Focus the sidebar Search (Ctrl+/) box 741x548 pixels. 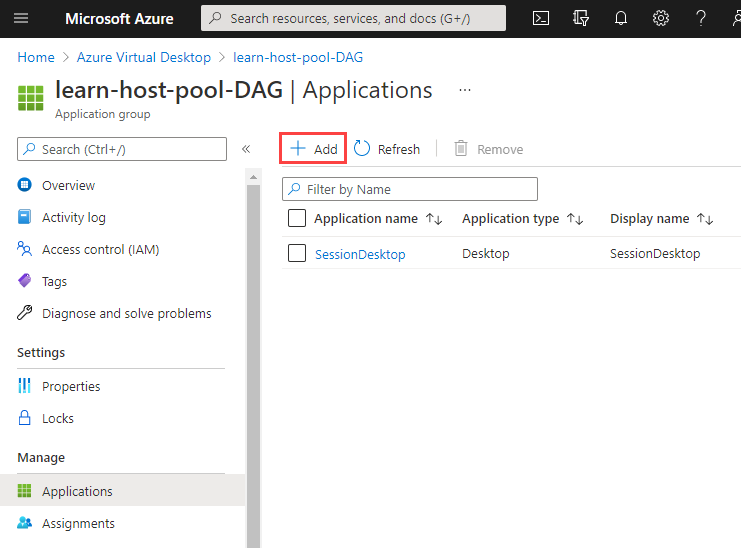coord(122,149)
